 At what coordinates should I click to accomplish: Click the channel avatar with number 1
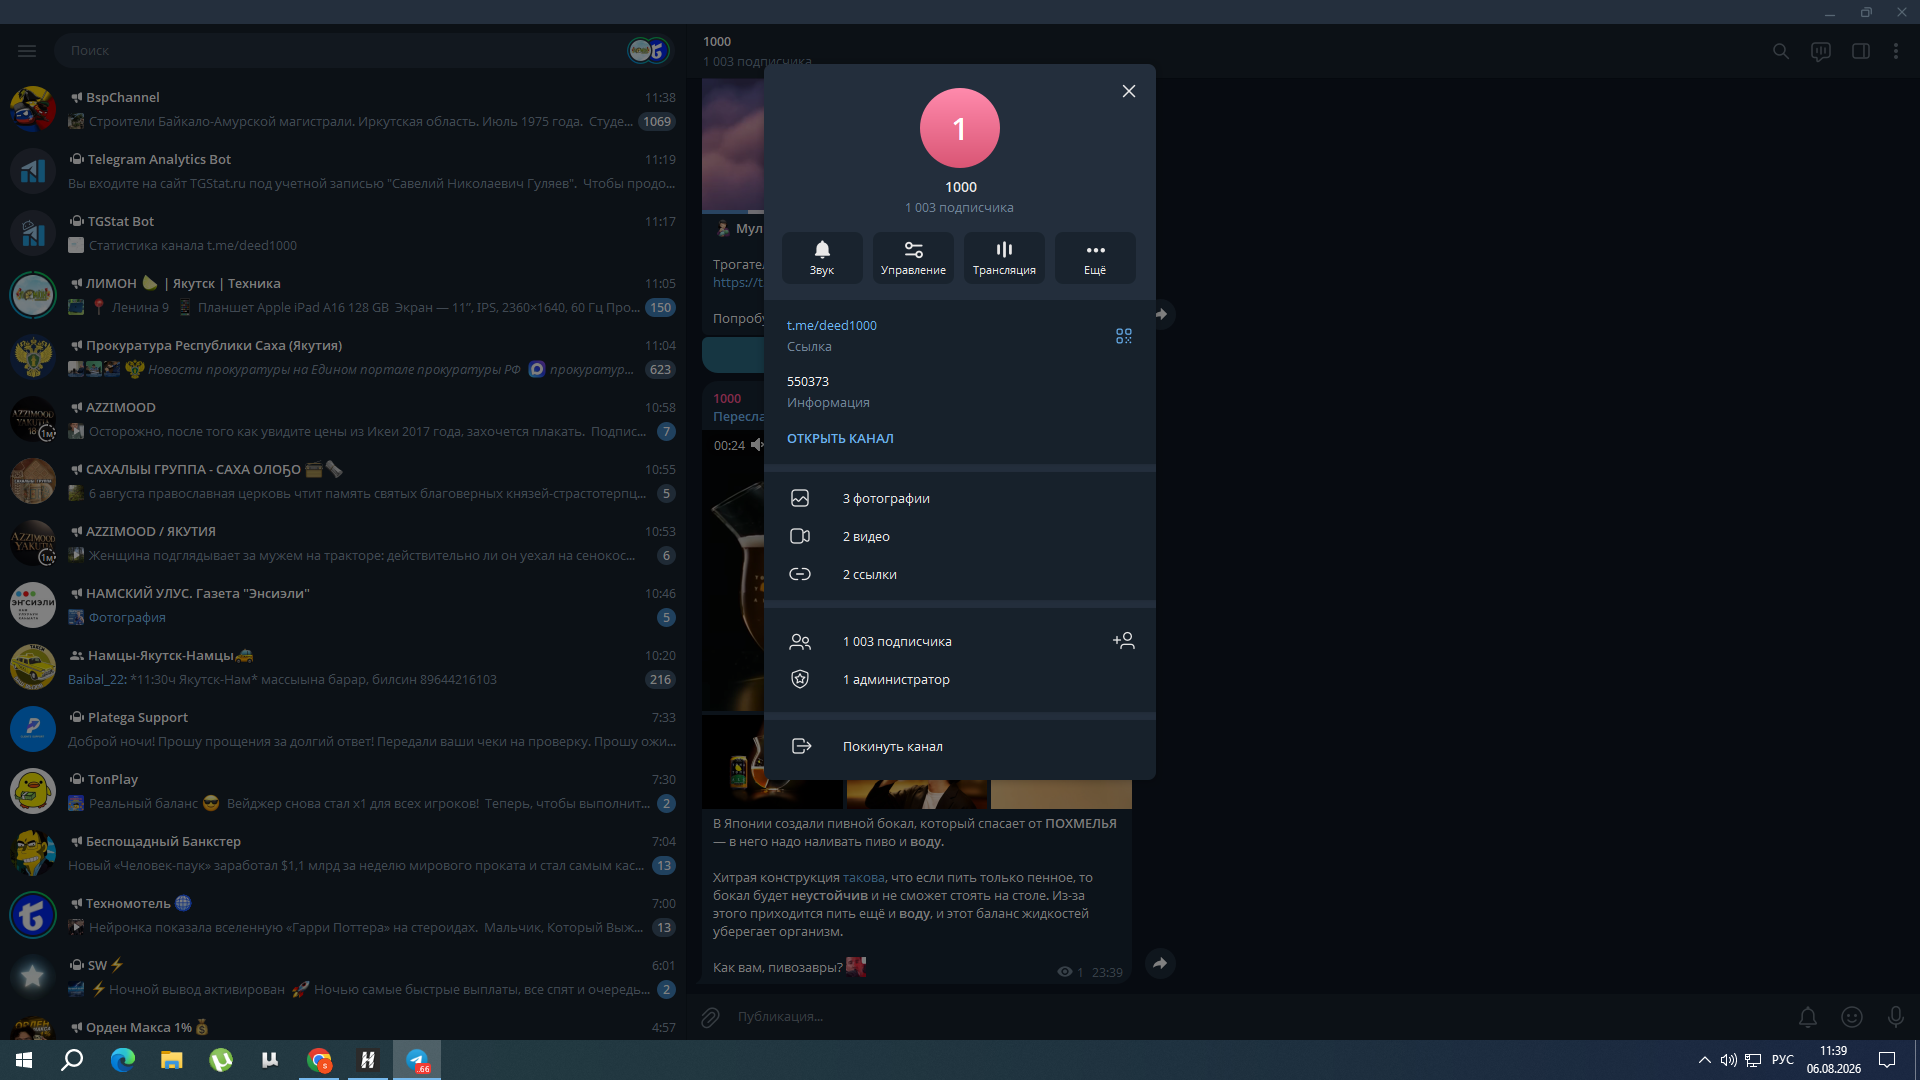(x=960, y=128)
